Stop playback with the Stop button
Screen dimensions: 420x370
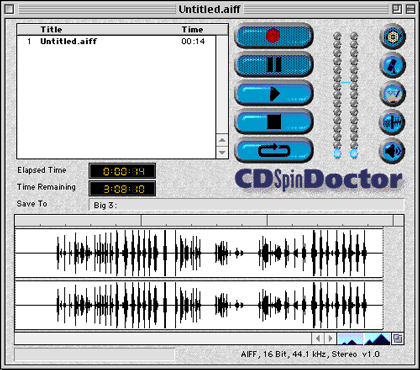[274, 122]
